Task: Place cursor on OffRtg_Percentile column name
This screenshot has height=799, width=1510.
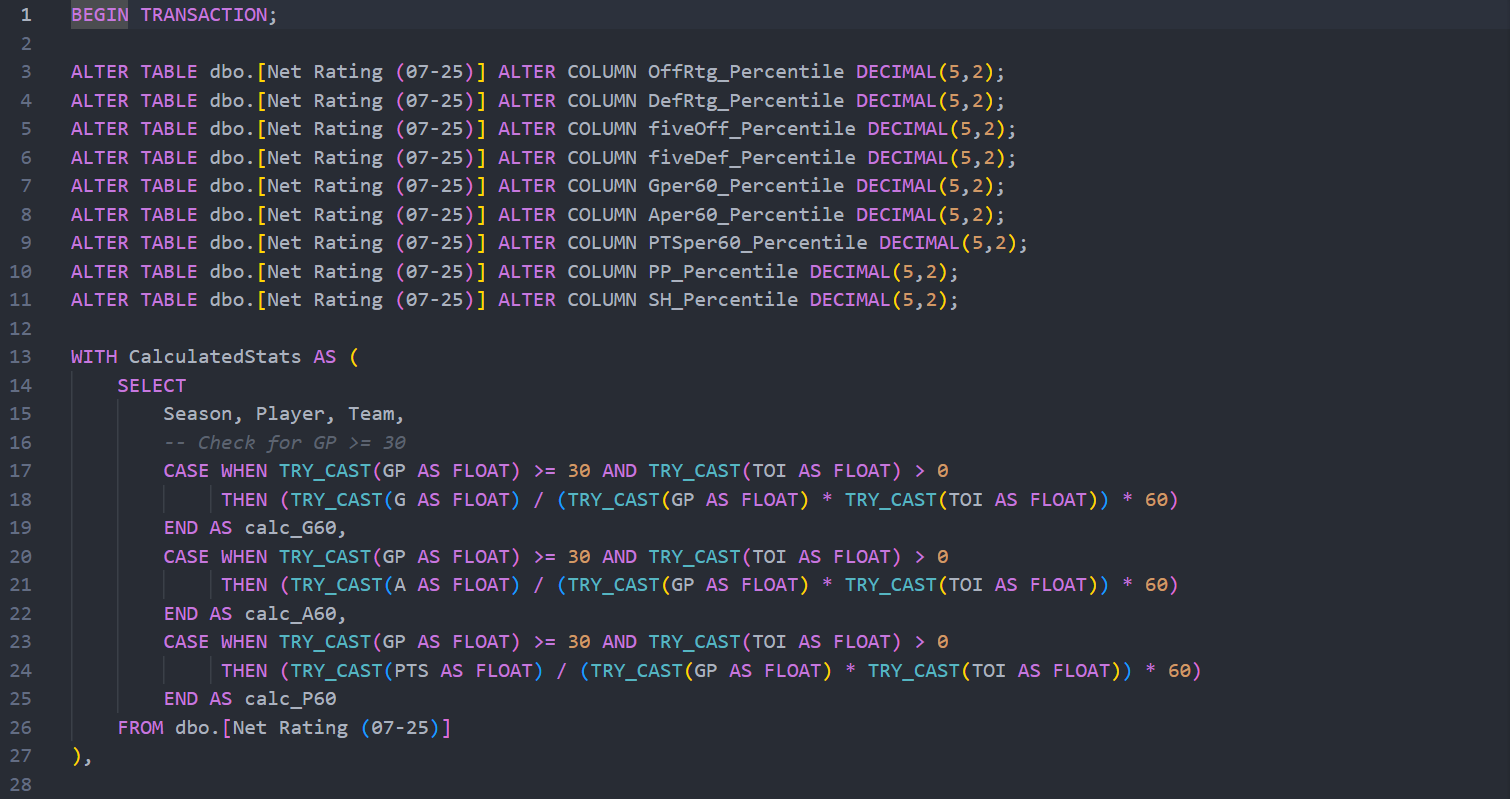Action: coord(746,72)
